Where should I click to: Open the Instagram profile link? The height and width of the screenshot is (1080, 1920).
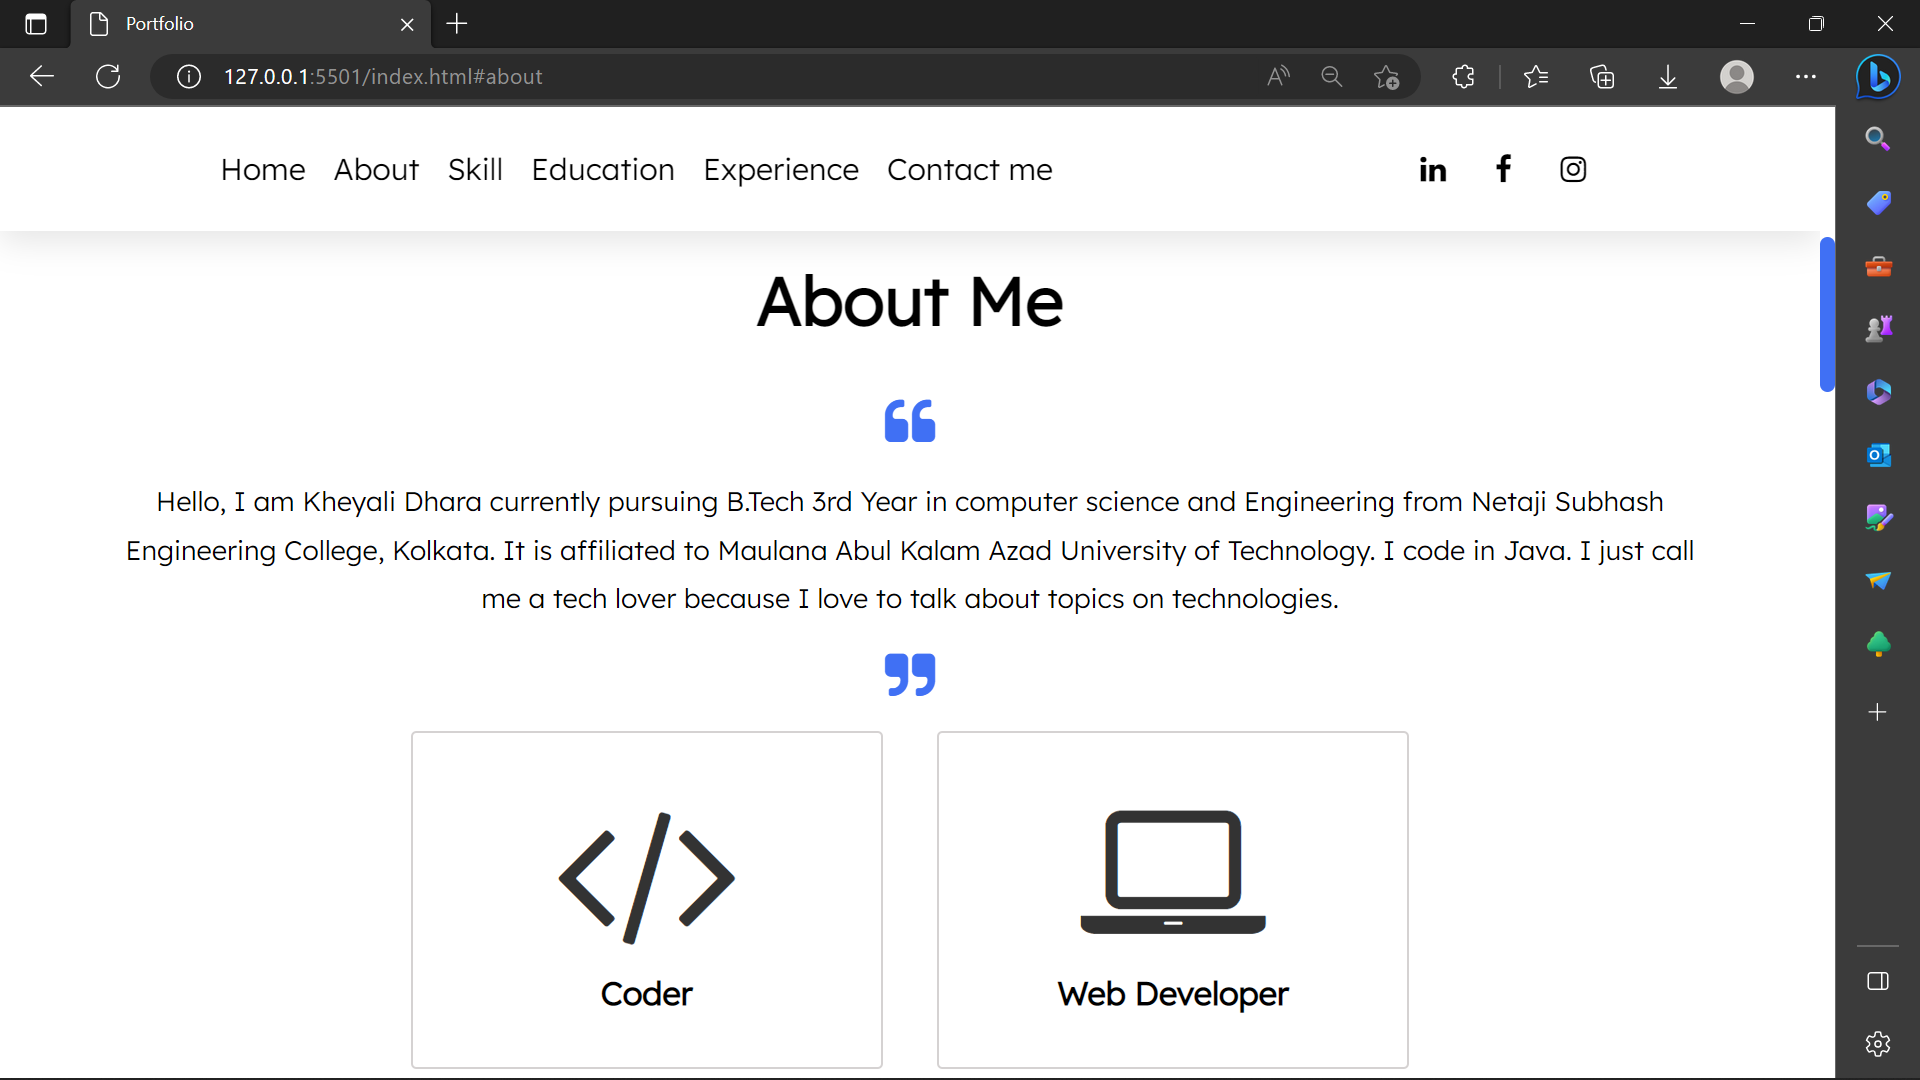tap(1572, 169)
